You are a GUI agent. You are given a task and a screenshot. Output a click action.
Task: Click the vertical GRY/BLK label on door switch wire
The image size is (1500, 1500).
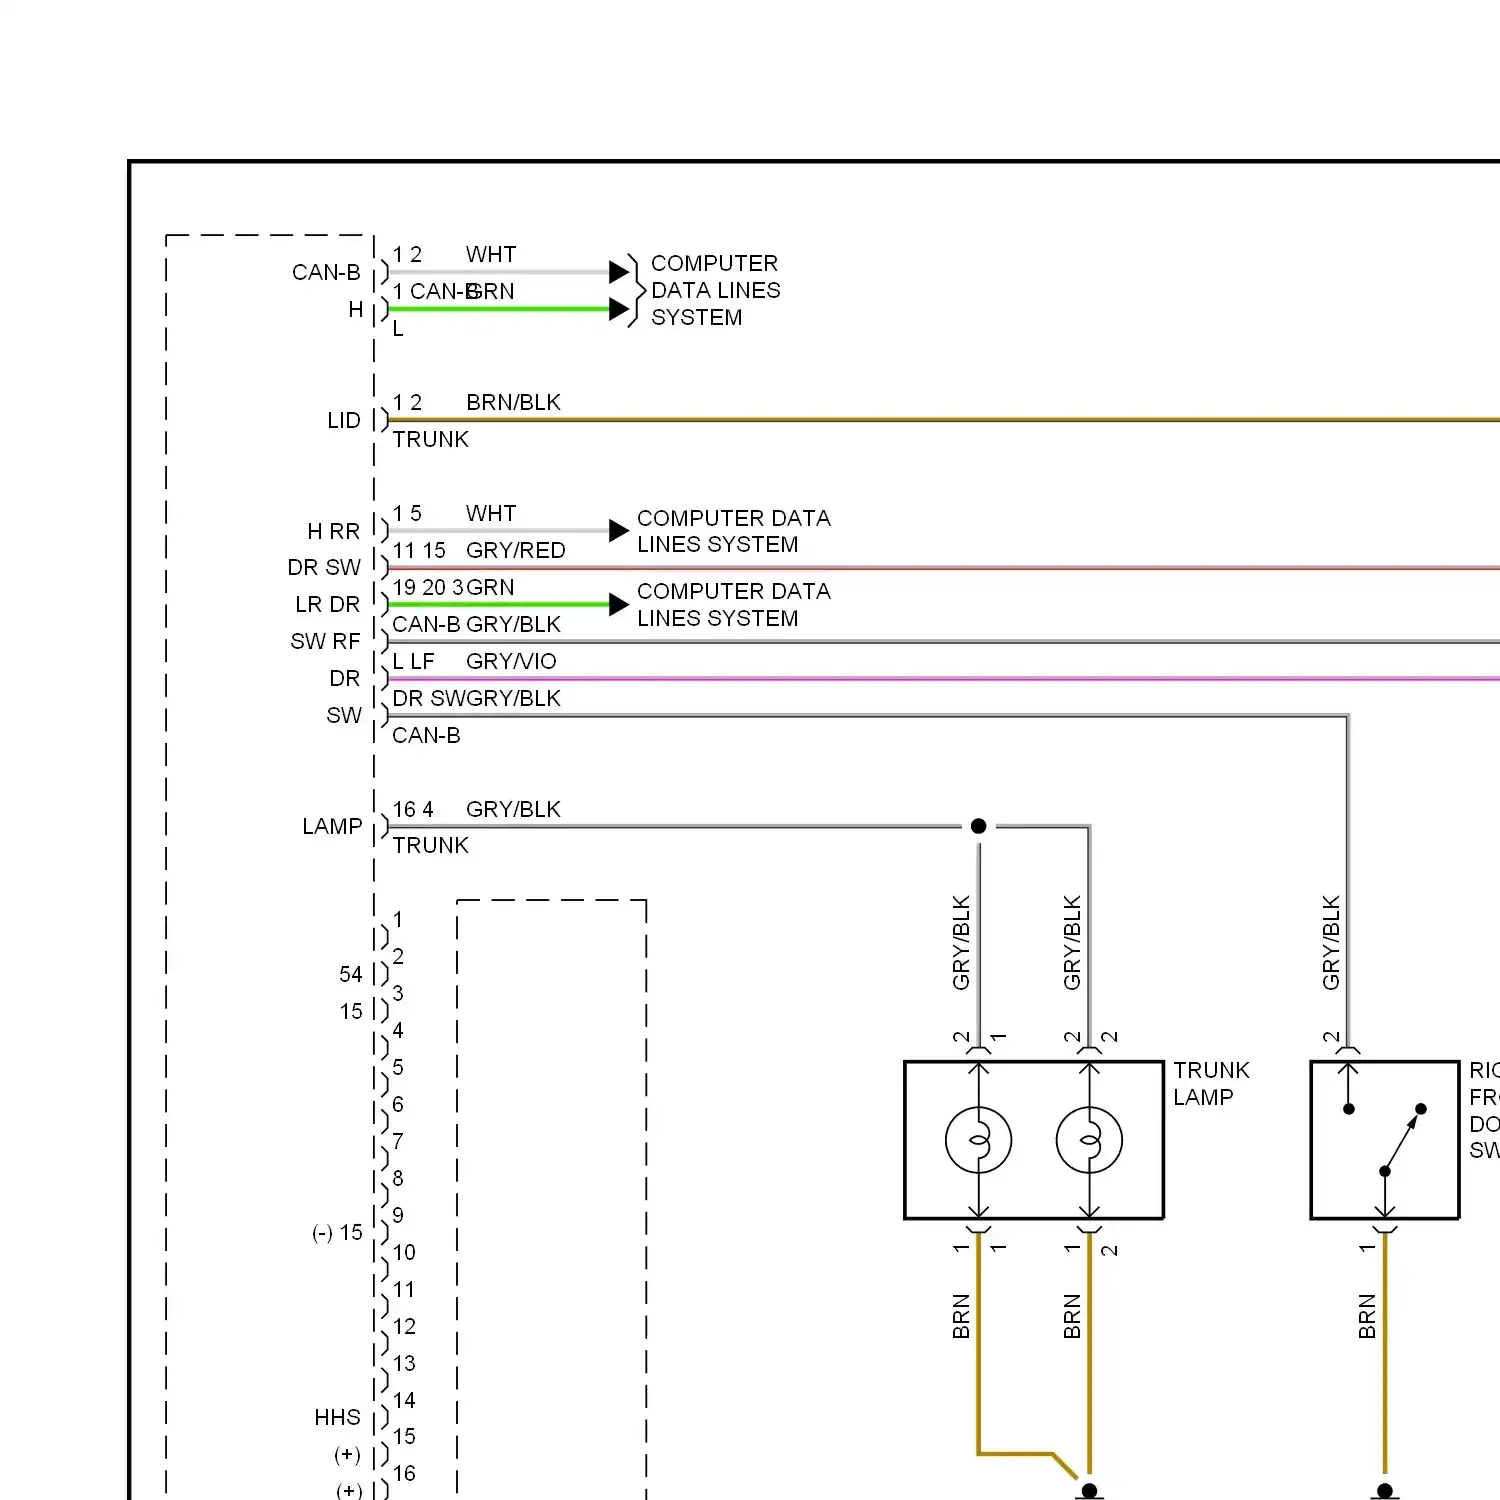point(1331,943)
